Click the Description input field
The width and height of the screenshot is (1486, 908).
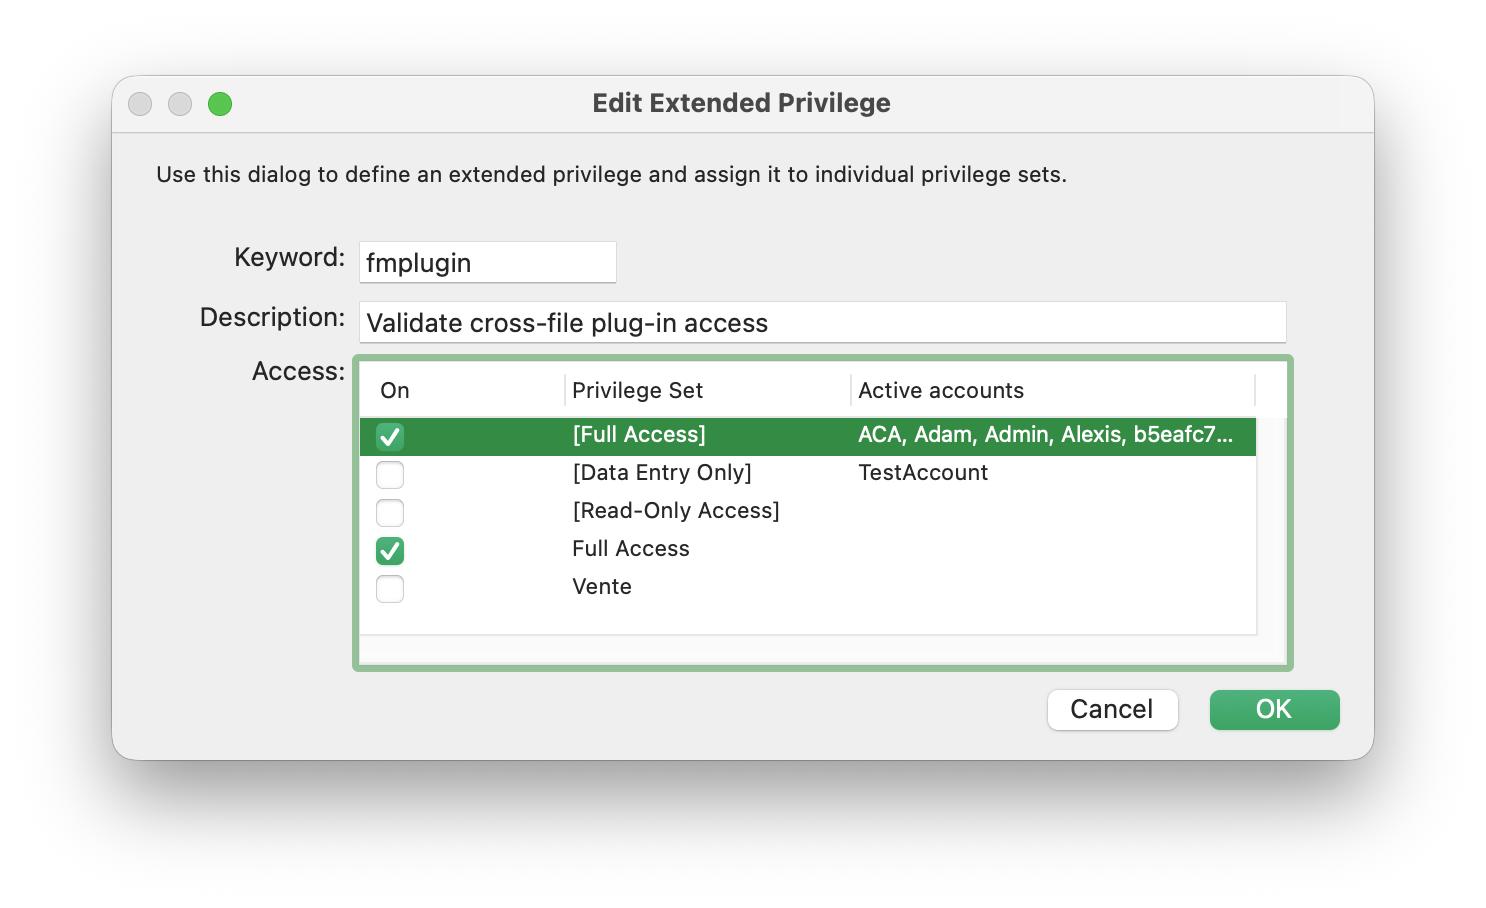tap(822, 322)
